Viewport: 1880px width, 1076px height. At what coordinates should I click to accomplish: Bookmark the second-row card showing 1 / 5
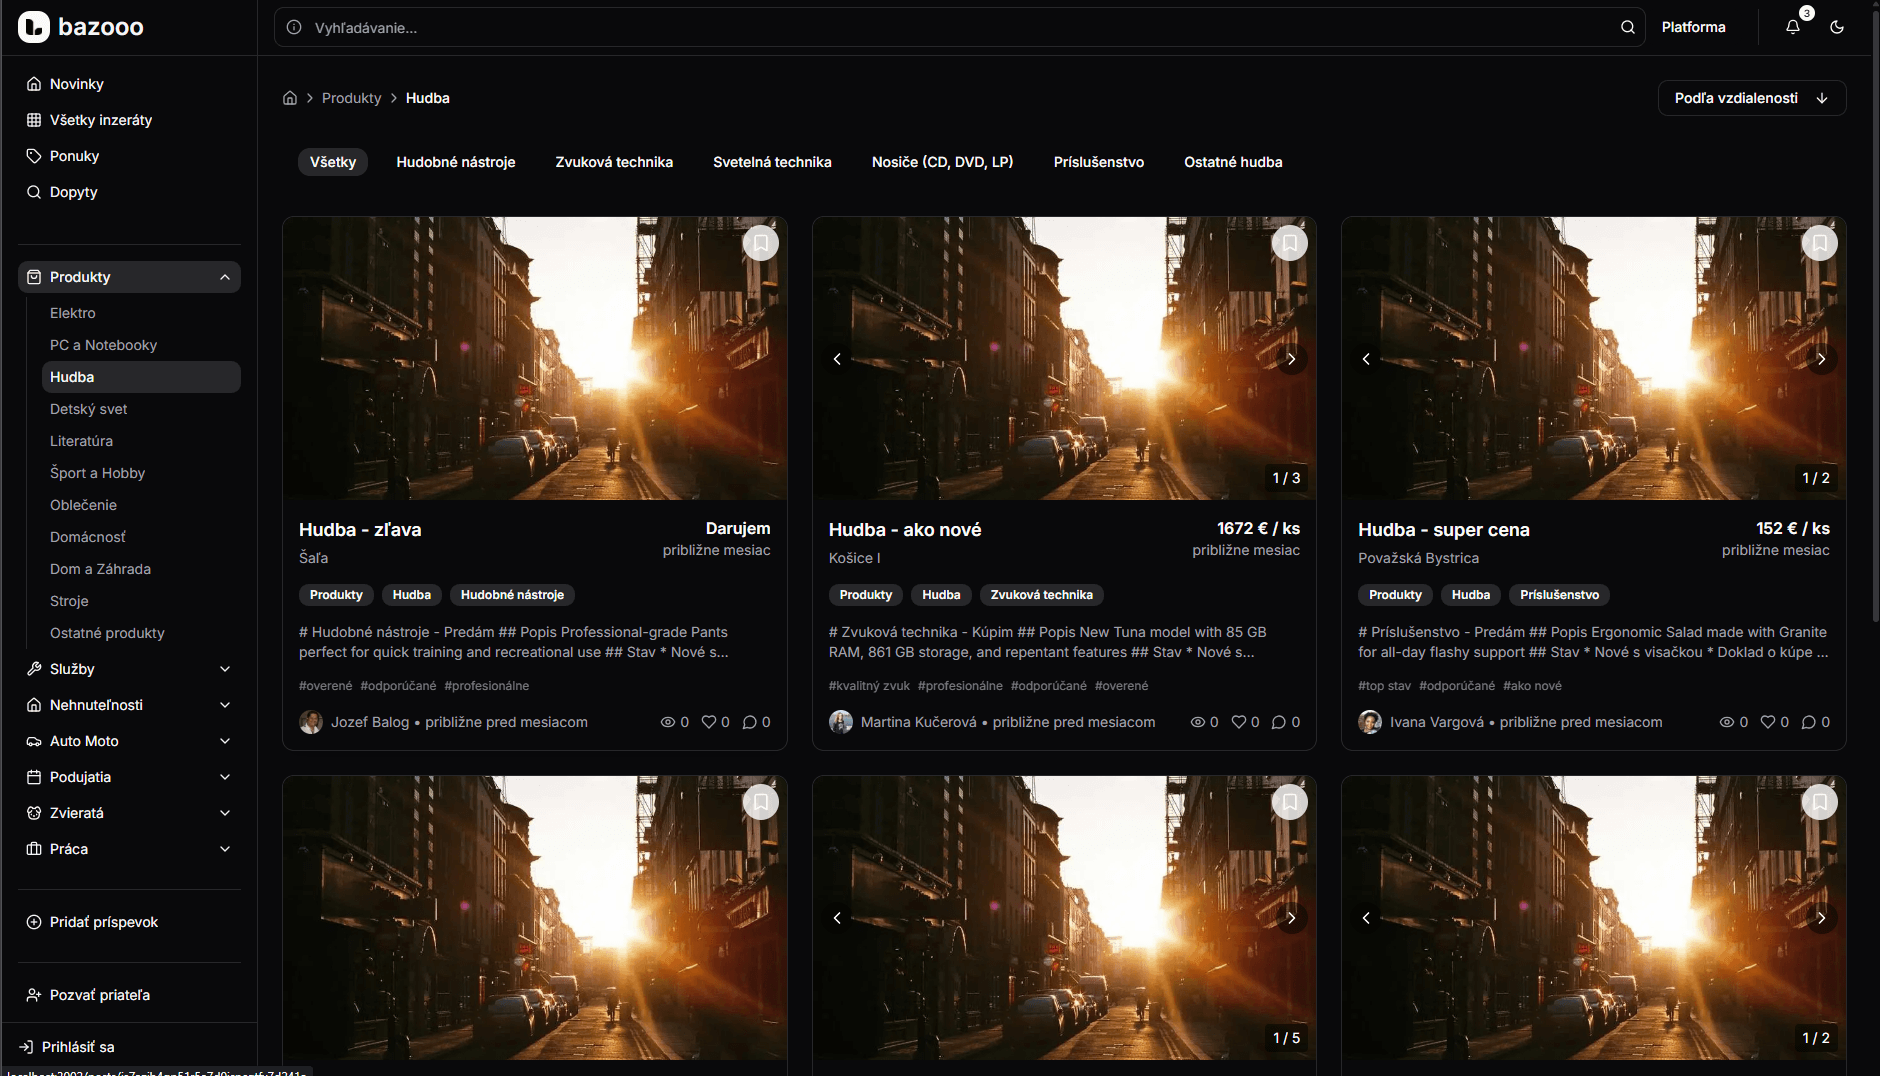tap(1290, 802)
